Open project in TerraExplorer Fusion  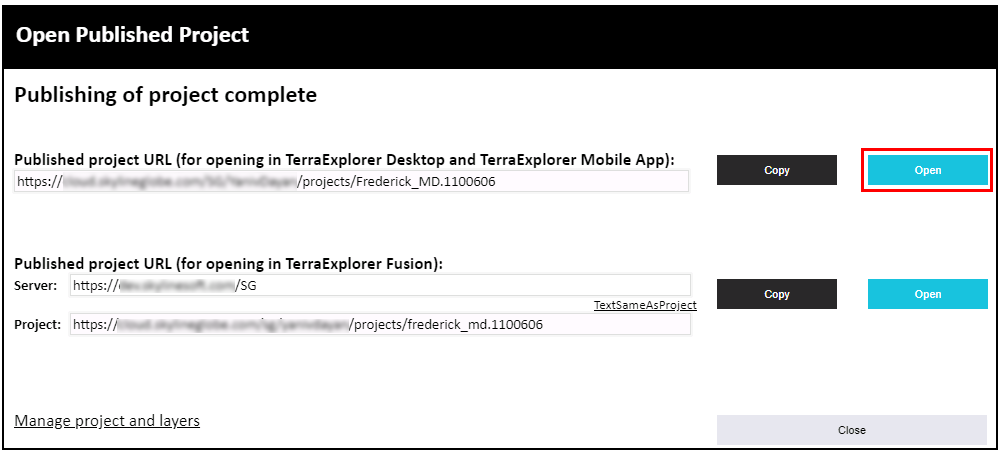click(927, 294)
